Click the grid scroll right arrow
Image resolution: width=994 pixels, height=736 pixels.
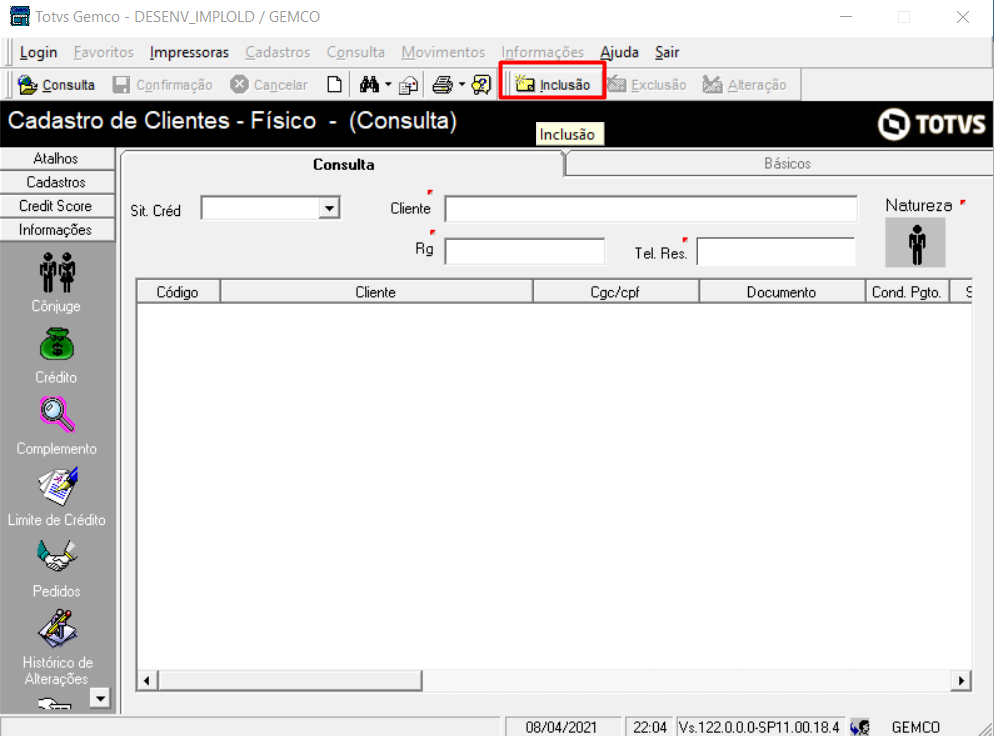(961, 681)
